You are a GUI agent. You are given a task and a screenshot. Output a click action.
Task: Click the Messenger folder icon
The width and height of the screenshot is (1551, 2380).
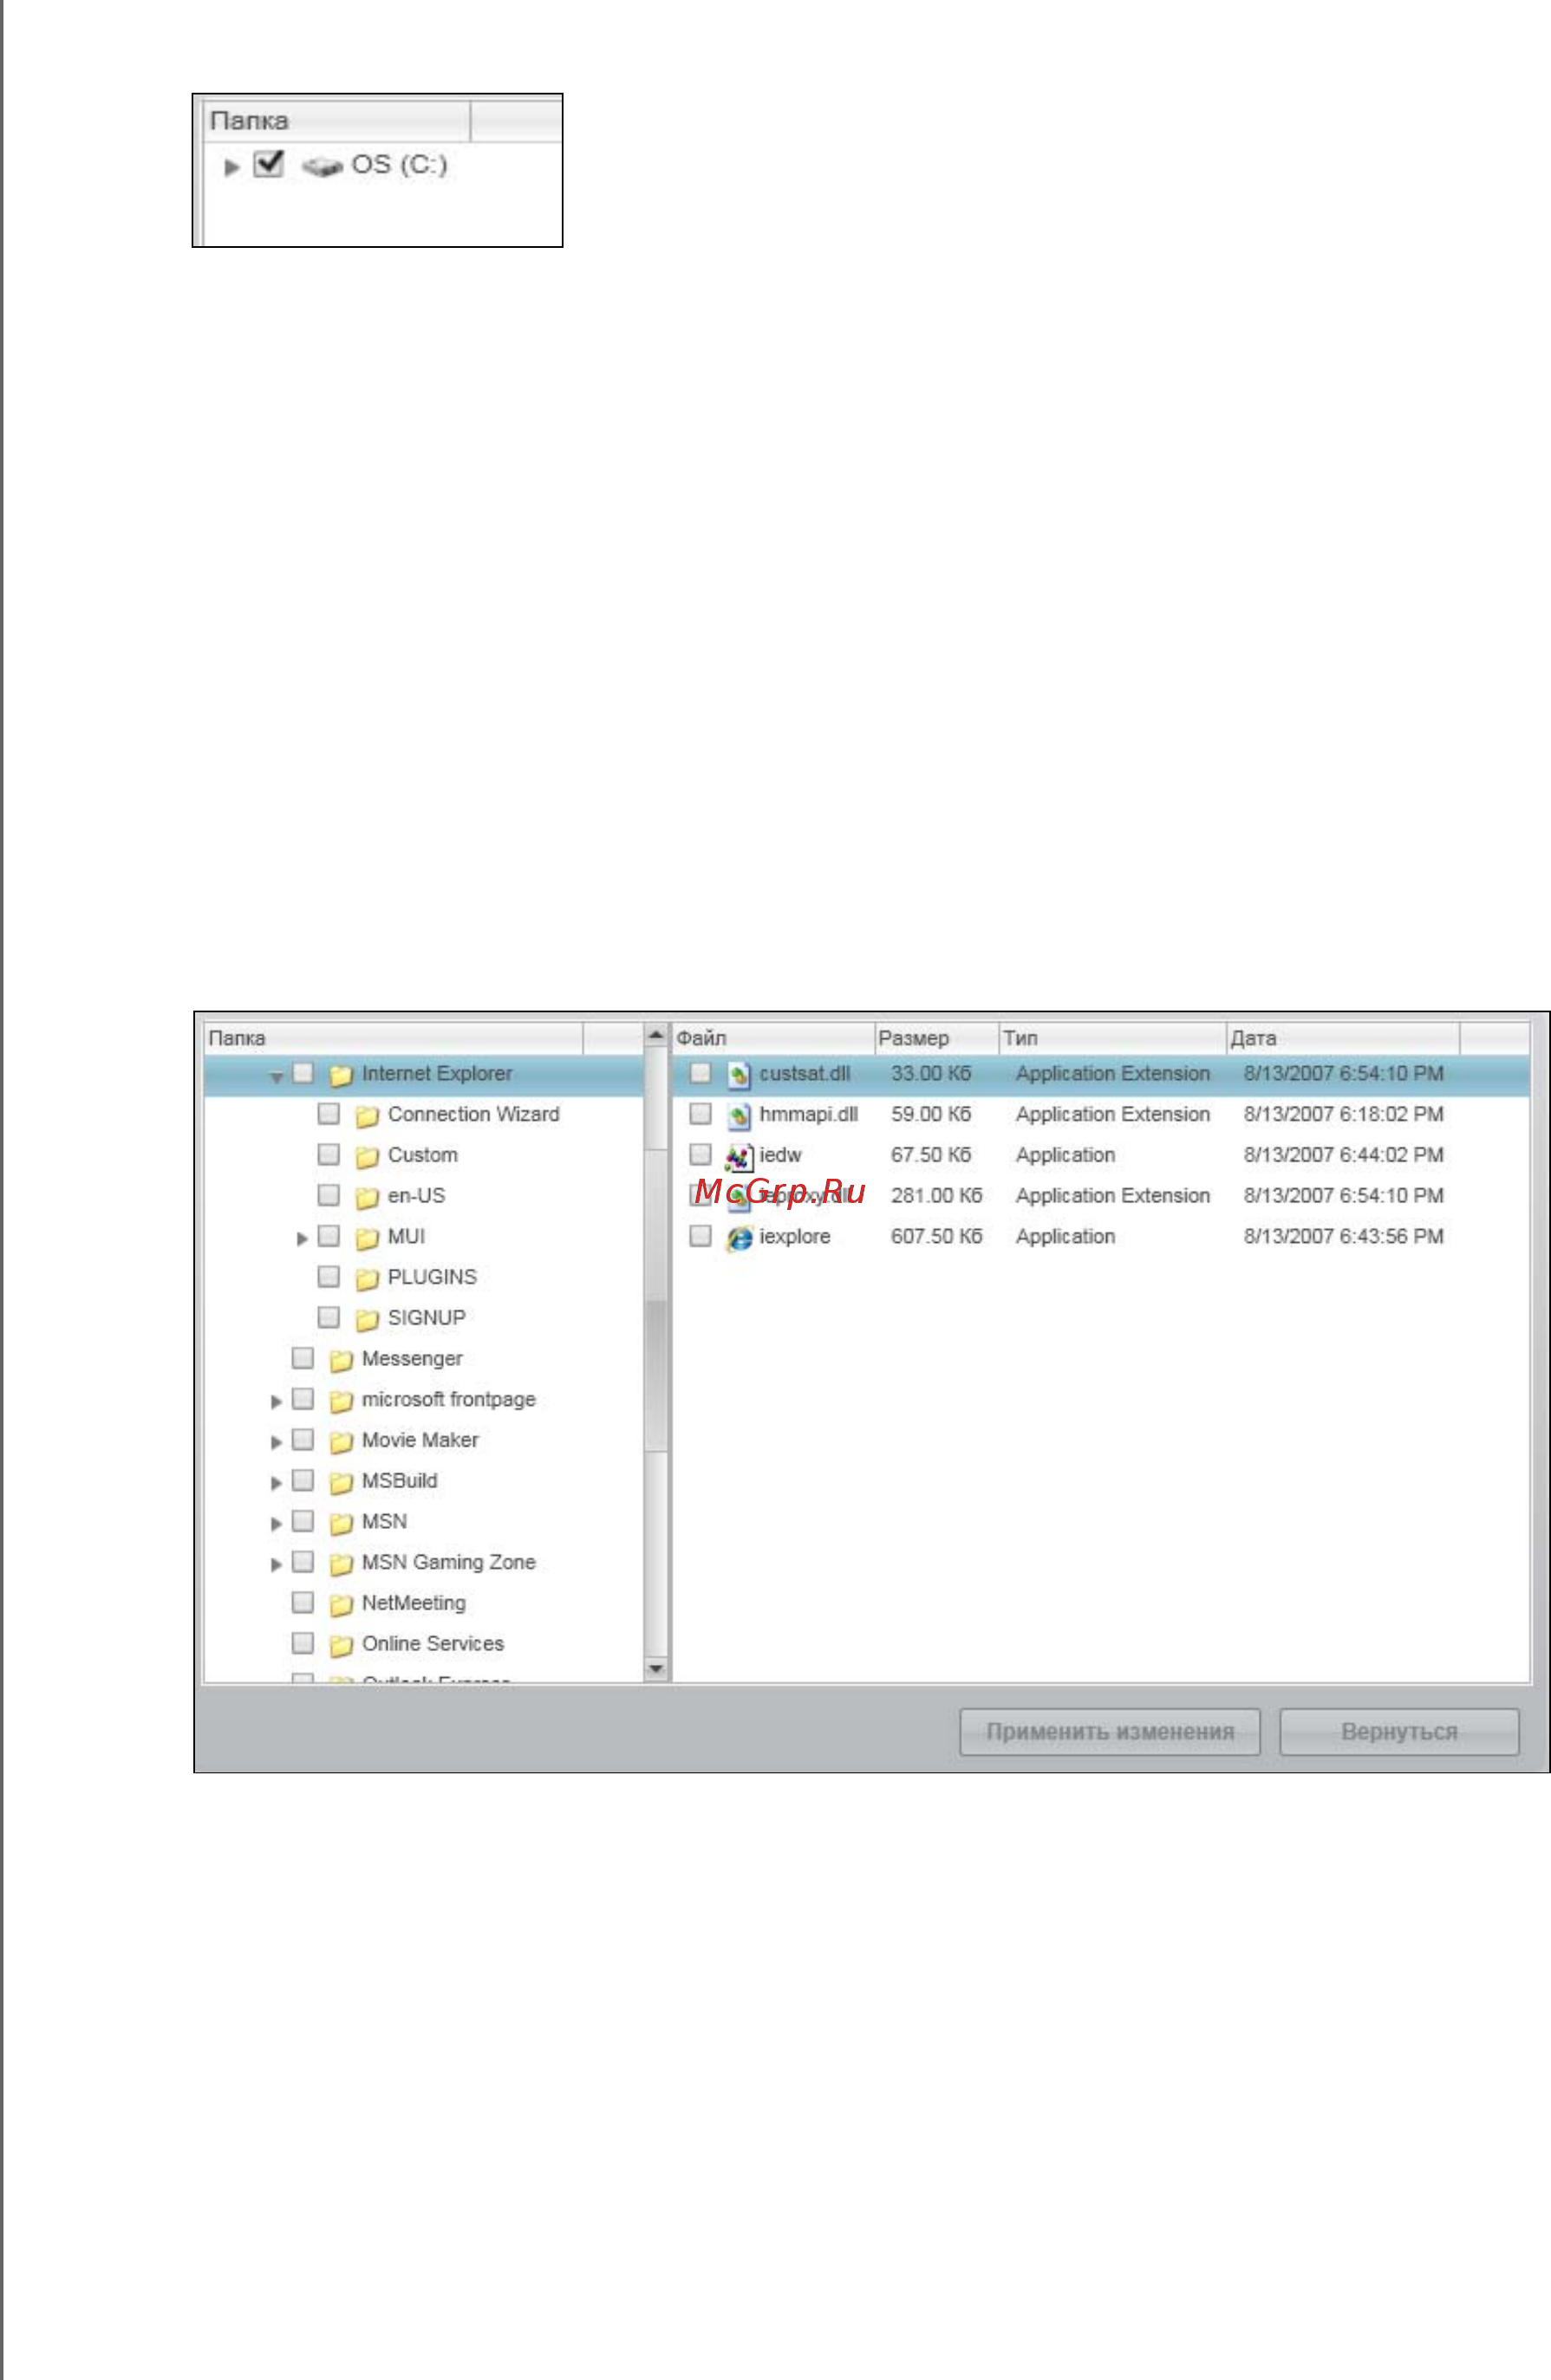point(341,1360)
